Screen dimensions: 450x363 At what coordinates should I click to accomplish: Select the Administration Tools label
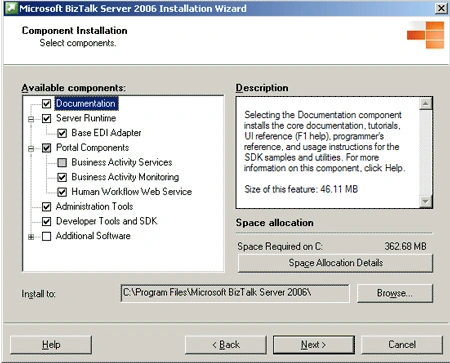pyautogui.click(x=94, y=206)
